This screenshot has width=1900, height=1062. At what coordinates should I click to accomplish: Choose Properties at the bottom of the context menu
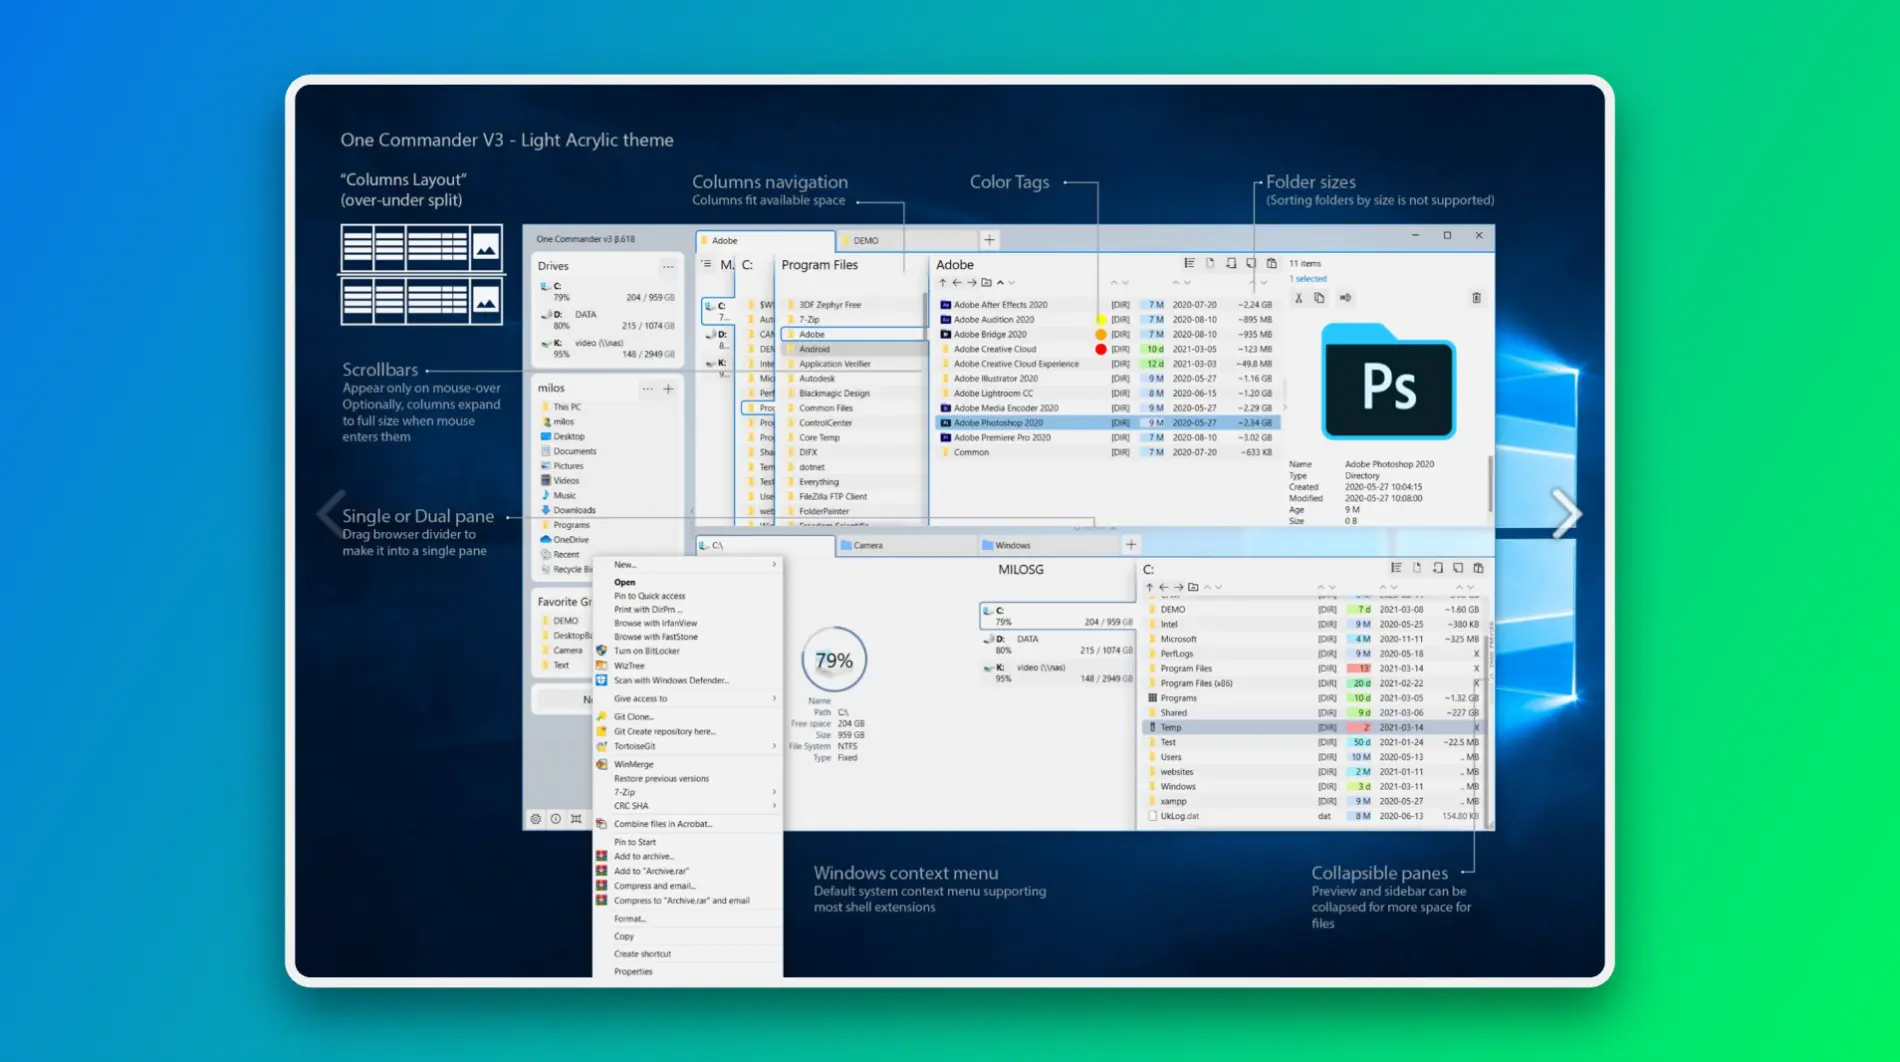click(686, 971)
